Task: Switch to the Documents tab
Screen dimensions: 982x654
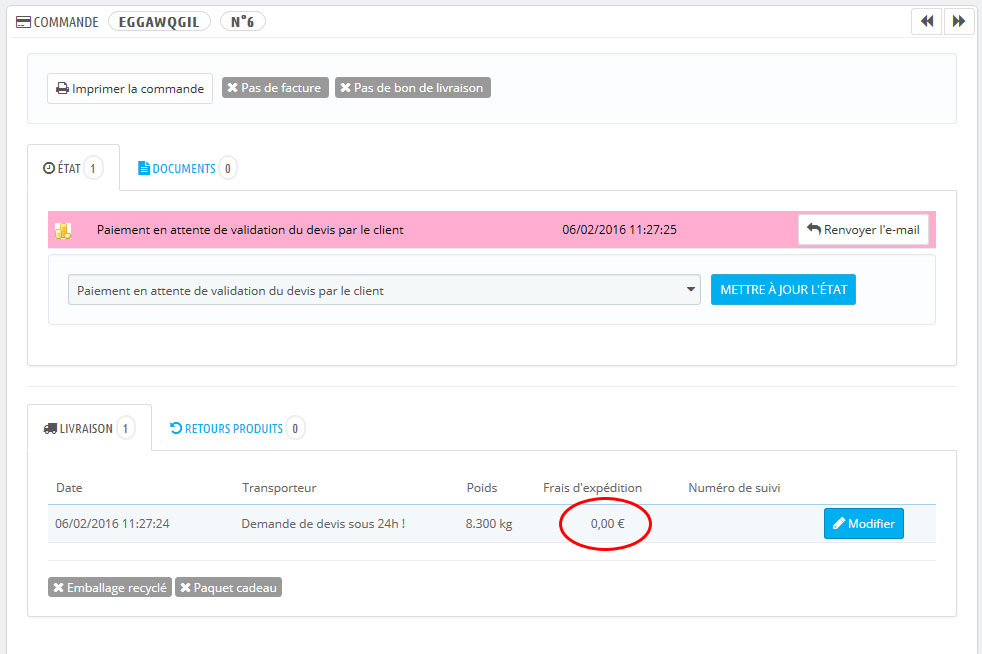Action: [185, 169]
